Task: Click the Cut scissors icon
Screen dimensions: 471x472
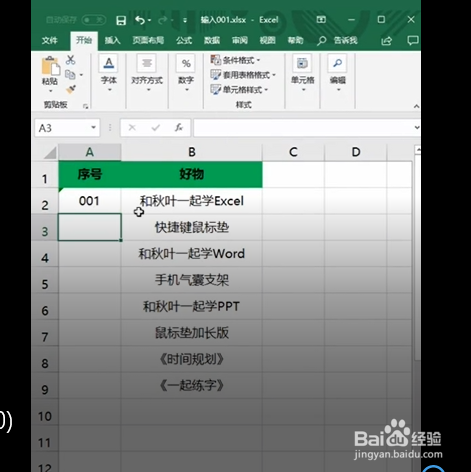Action: [x=70, y=60]
